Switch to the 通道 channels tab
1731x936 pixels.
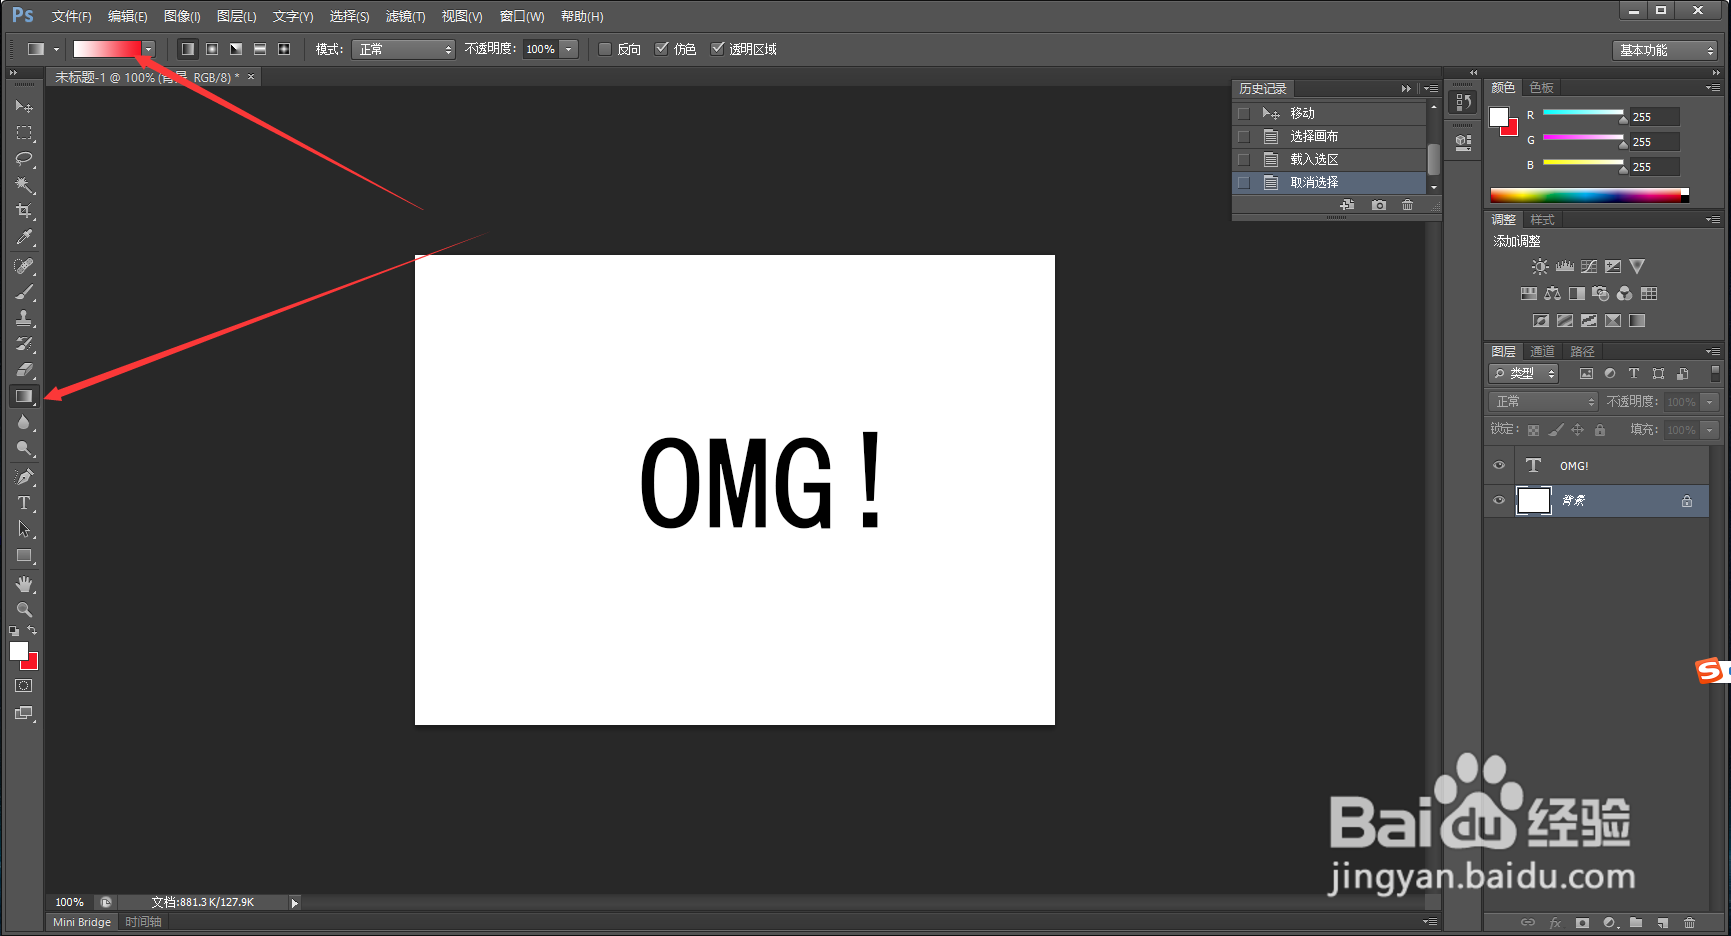(1543, 352)
